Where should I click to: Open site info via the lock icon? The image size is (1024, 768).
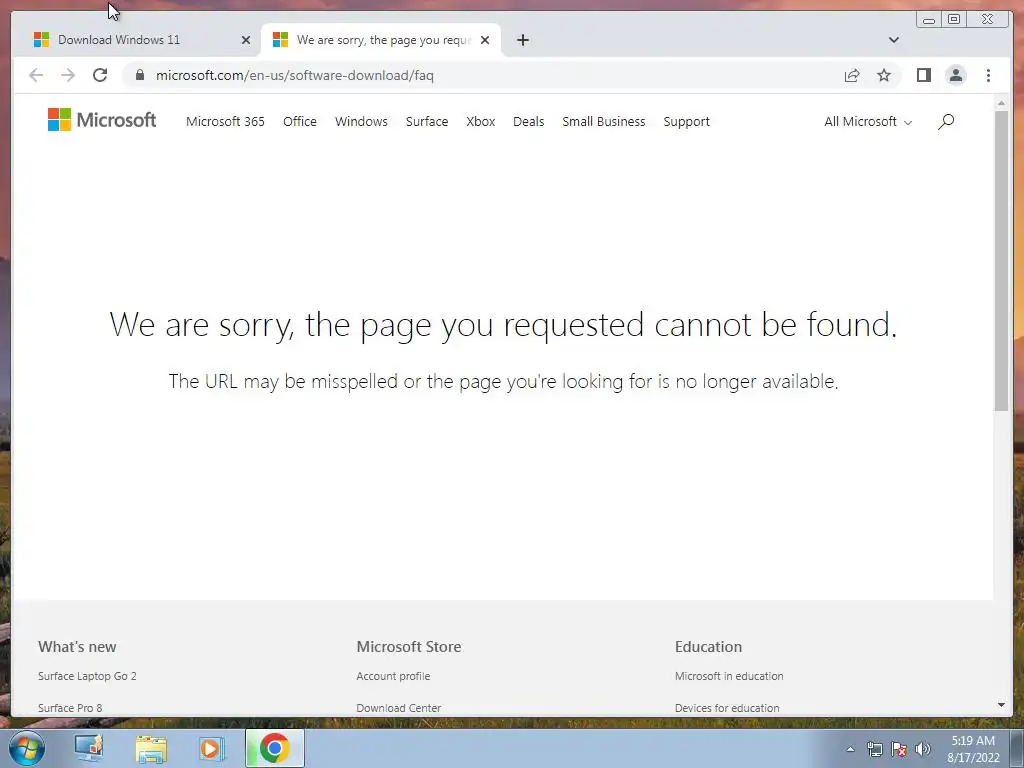click(x=139, y=75)
